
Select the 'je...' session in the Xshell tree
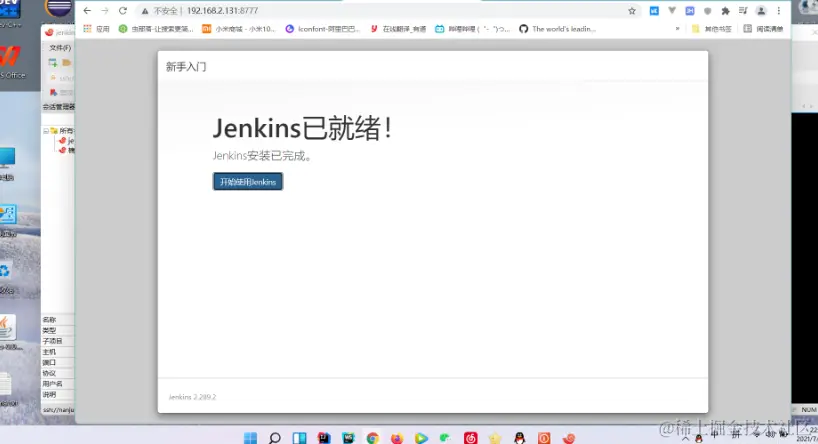tap(67, 140)
